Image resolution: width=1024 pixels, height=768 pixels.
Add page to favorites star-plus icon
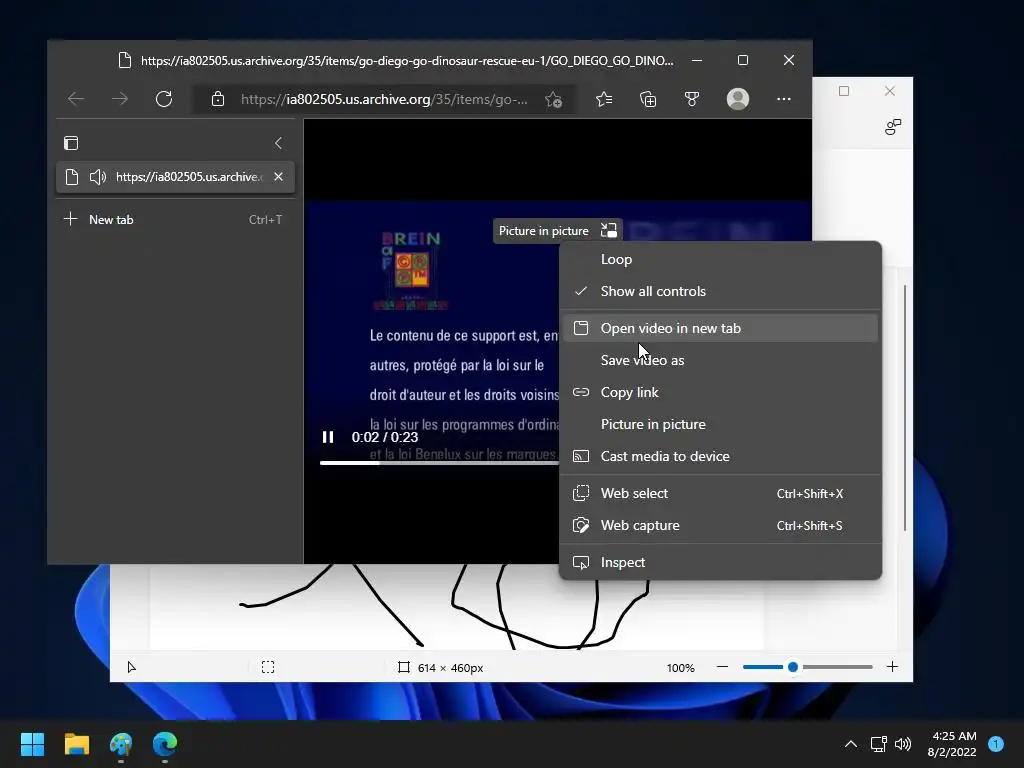553,99
